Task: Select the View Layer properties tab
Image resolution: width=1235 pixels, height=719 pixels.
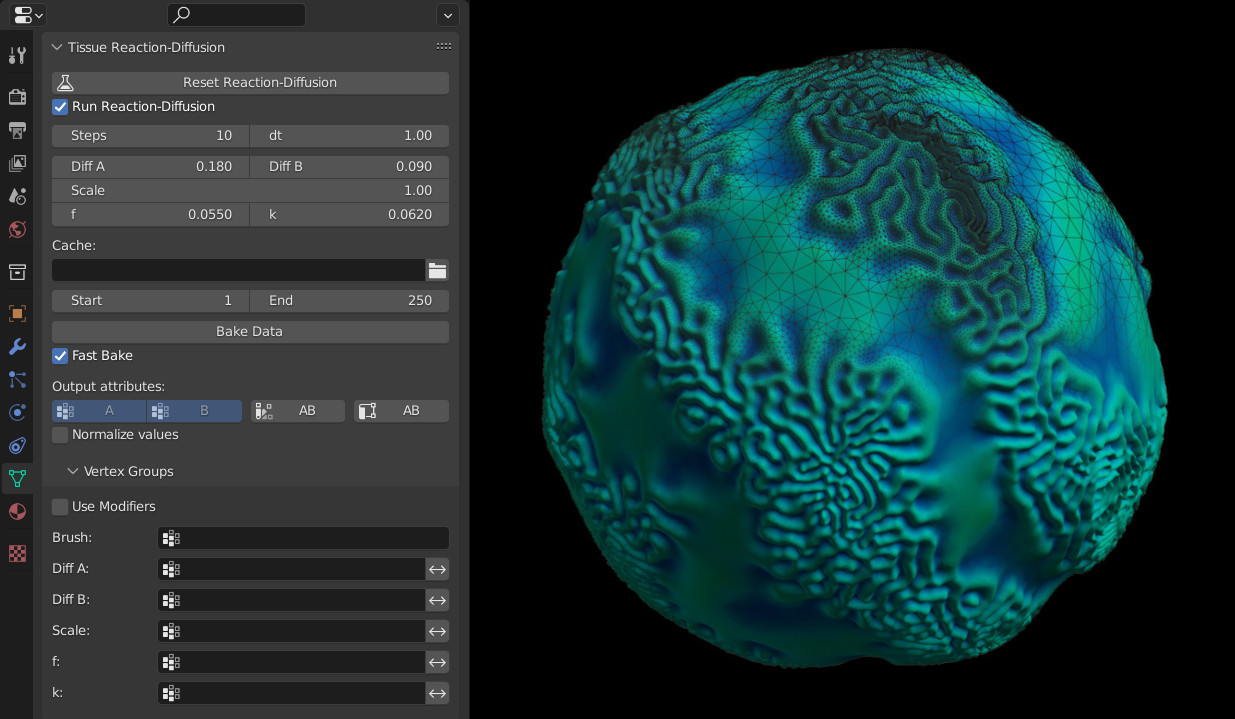Action: click(16, 163)
